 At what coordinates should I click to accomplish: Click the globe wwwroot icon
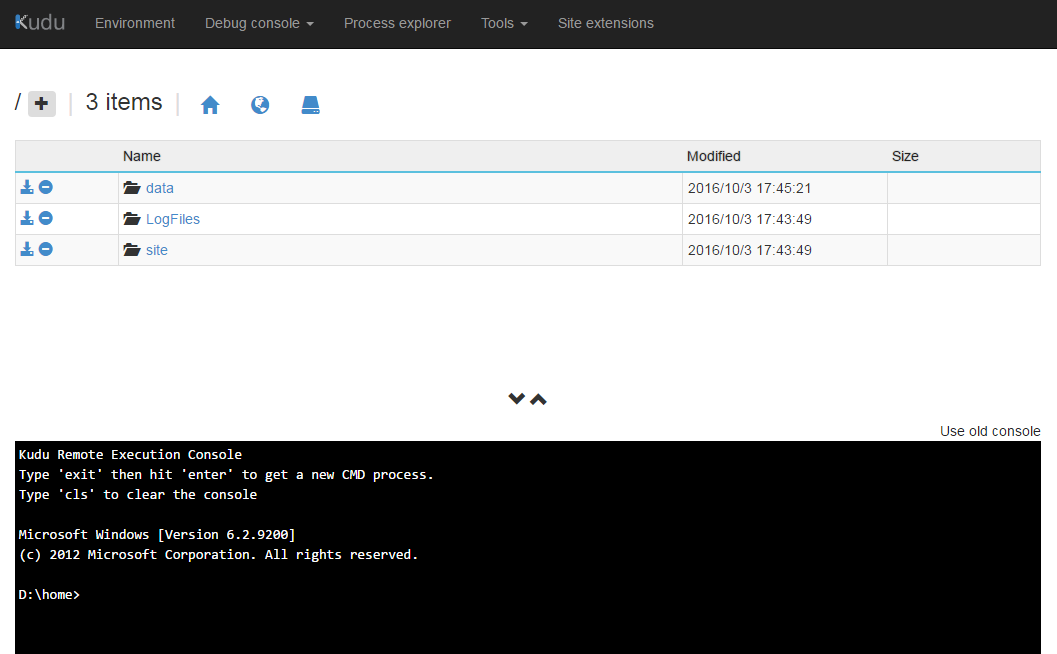(x=260, y=105)
